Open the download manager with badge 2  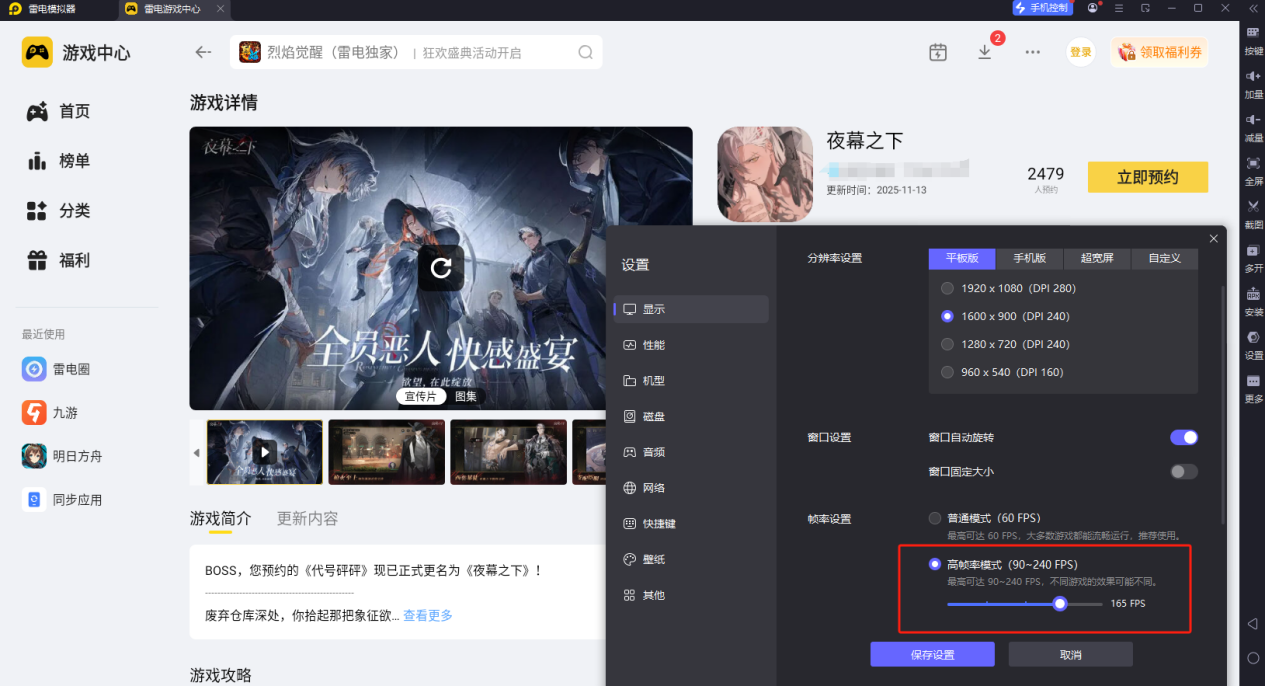click(x=985, y=52)
